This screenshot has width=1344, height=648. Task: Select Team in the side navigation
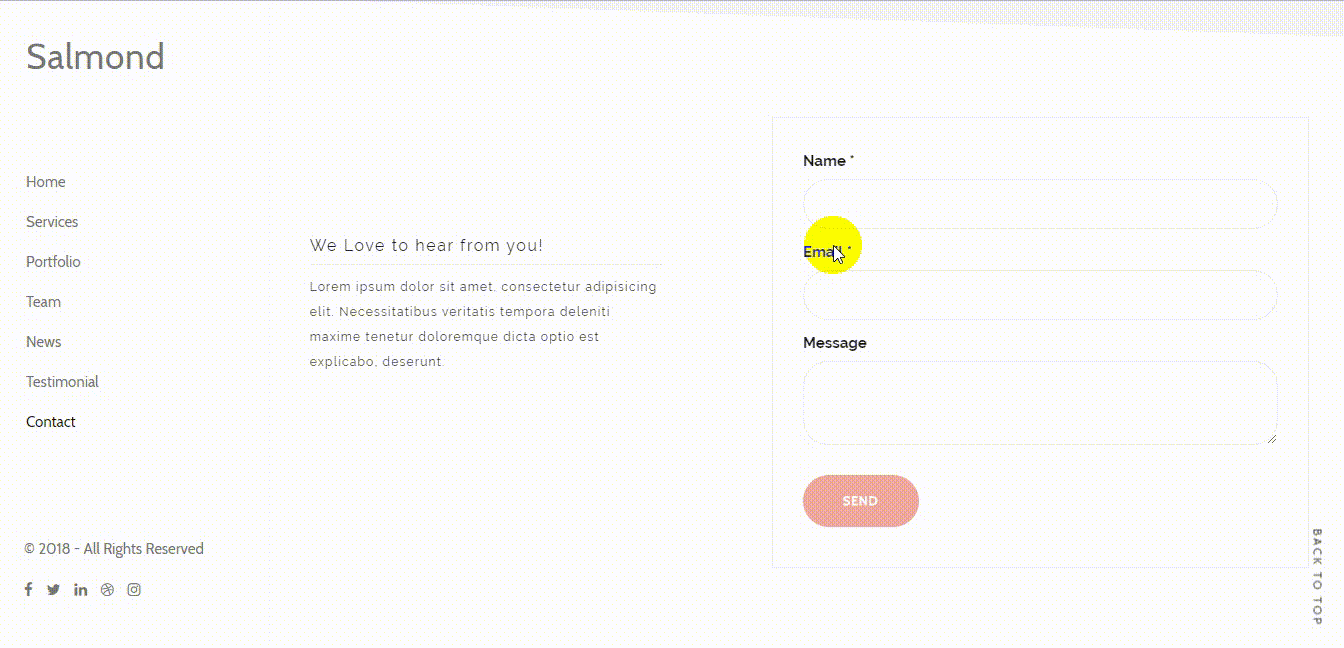point(43,302)
